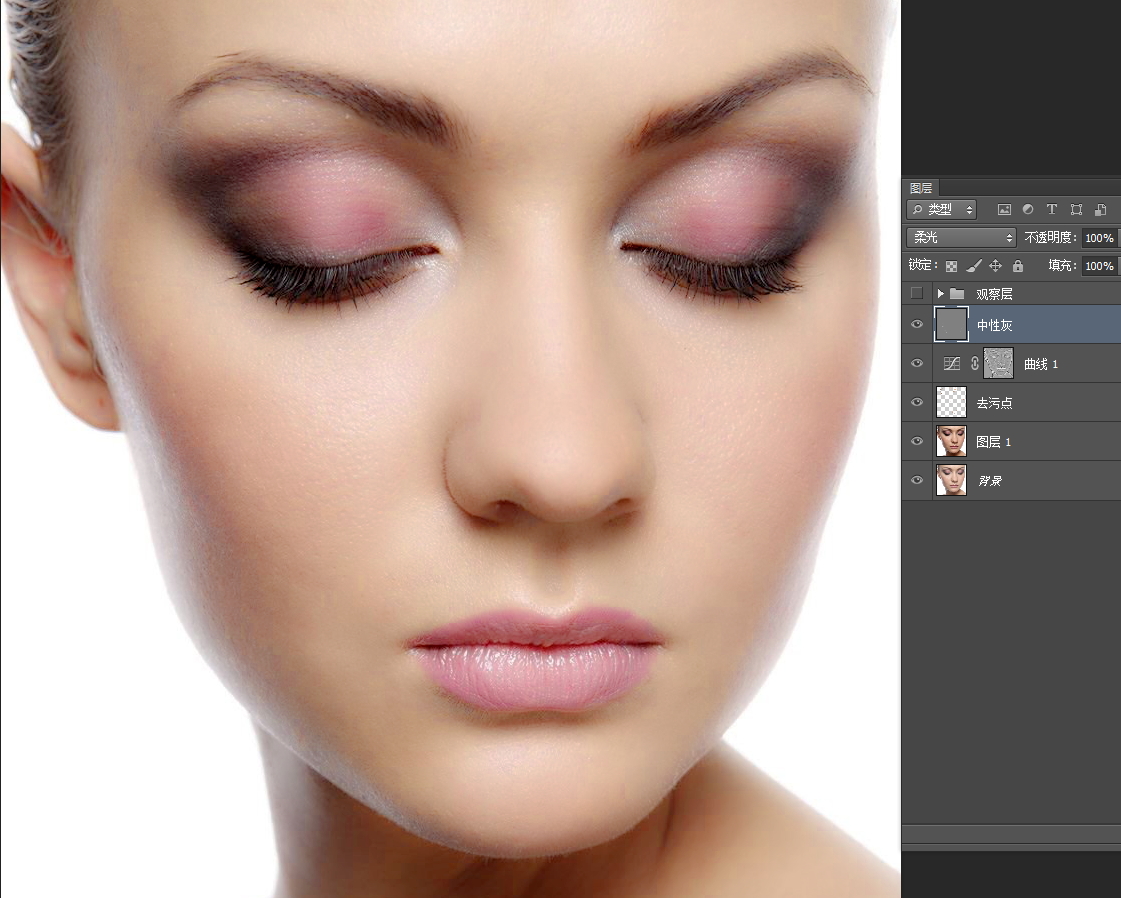The image size is (1121, 898).
Task: Select the 背景 layer thumbnail
Action: pos(952,480)
